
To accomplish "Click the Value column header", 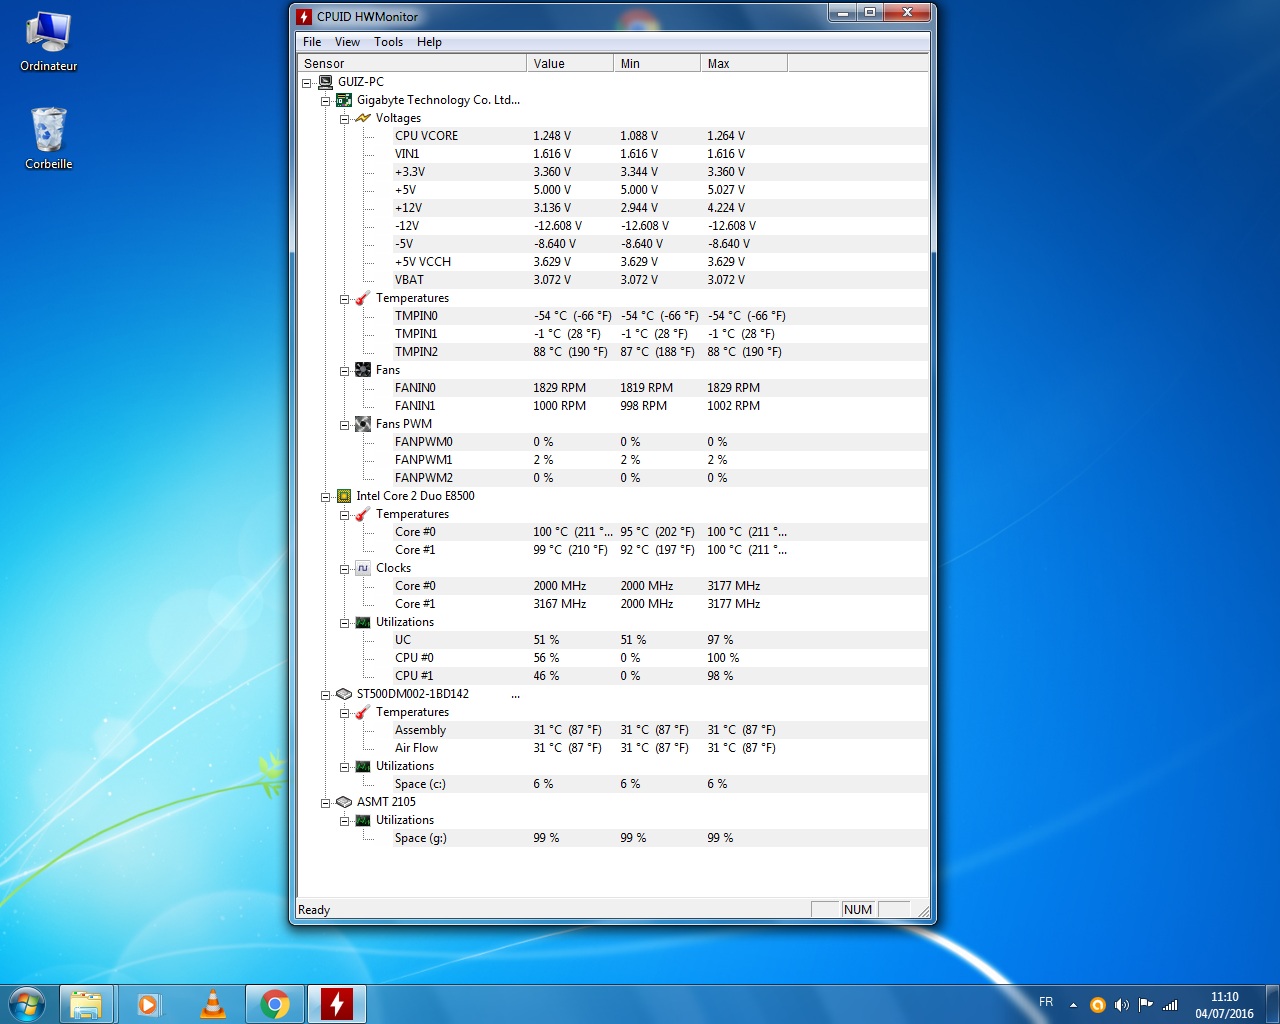I will pyautogui.click(x=570, y=63).
